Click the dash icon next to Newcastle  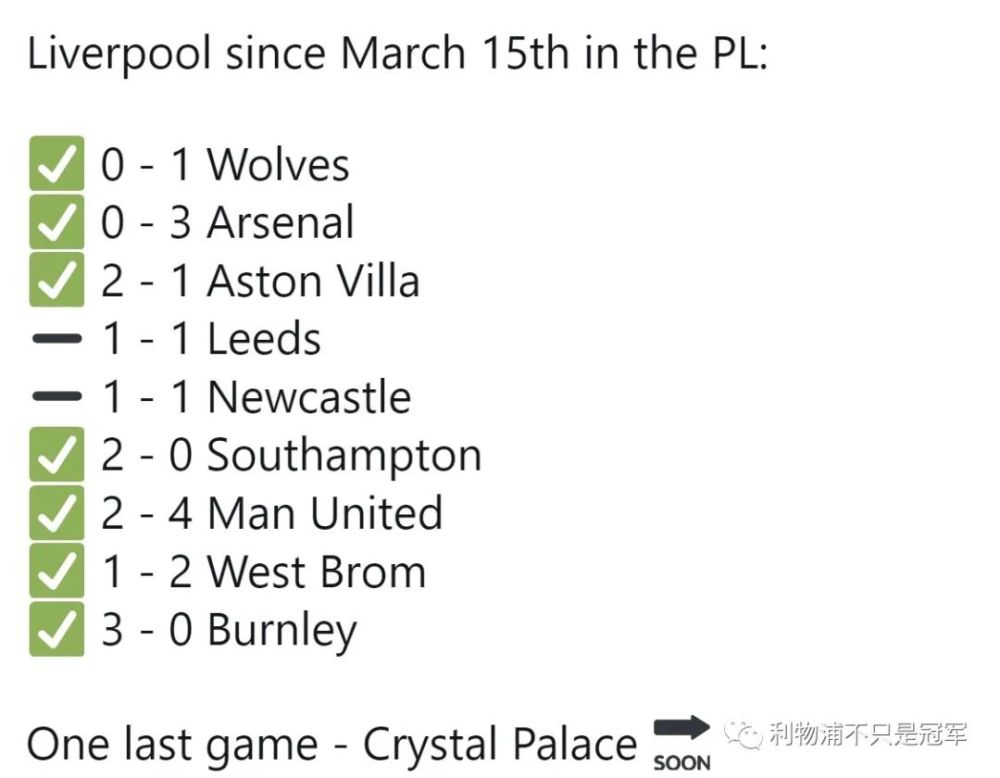coord(57,397)
